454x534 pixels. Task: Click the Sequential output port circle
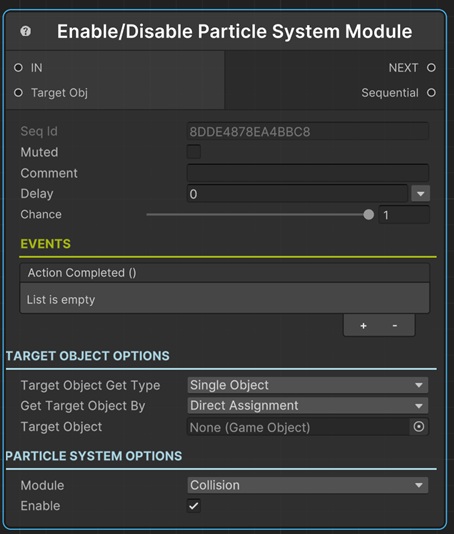tap(431, 93)
